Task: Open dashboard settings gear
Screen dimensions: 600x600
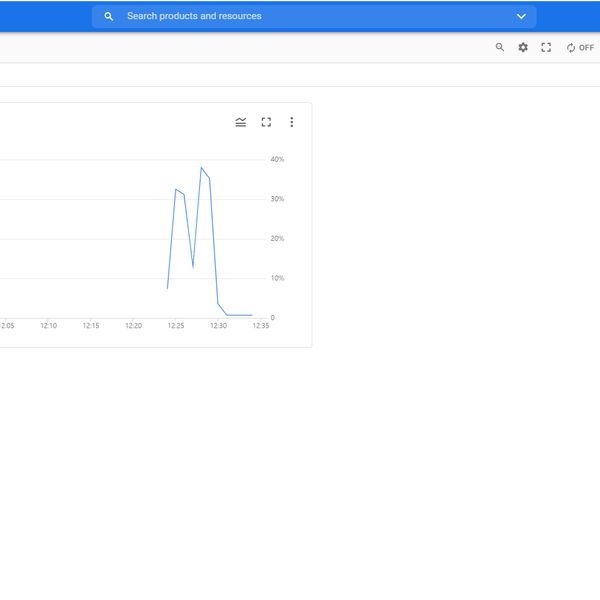Action: (523, 47)
